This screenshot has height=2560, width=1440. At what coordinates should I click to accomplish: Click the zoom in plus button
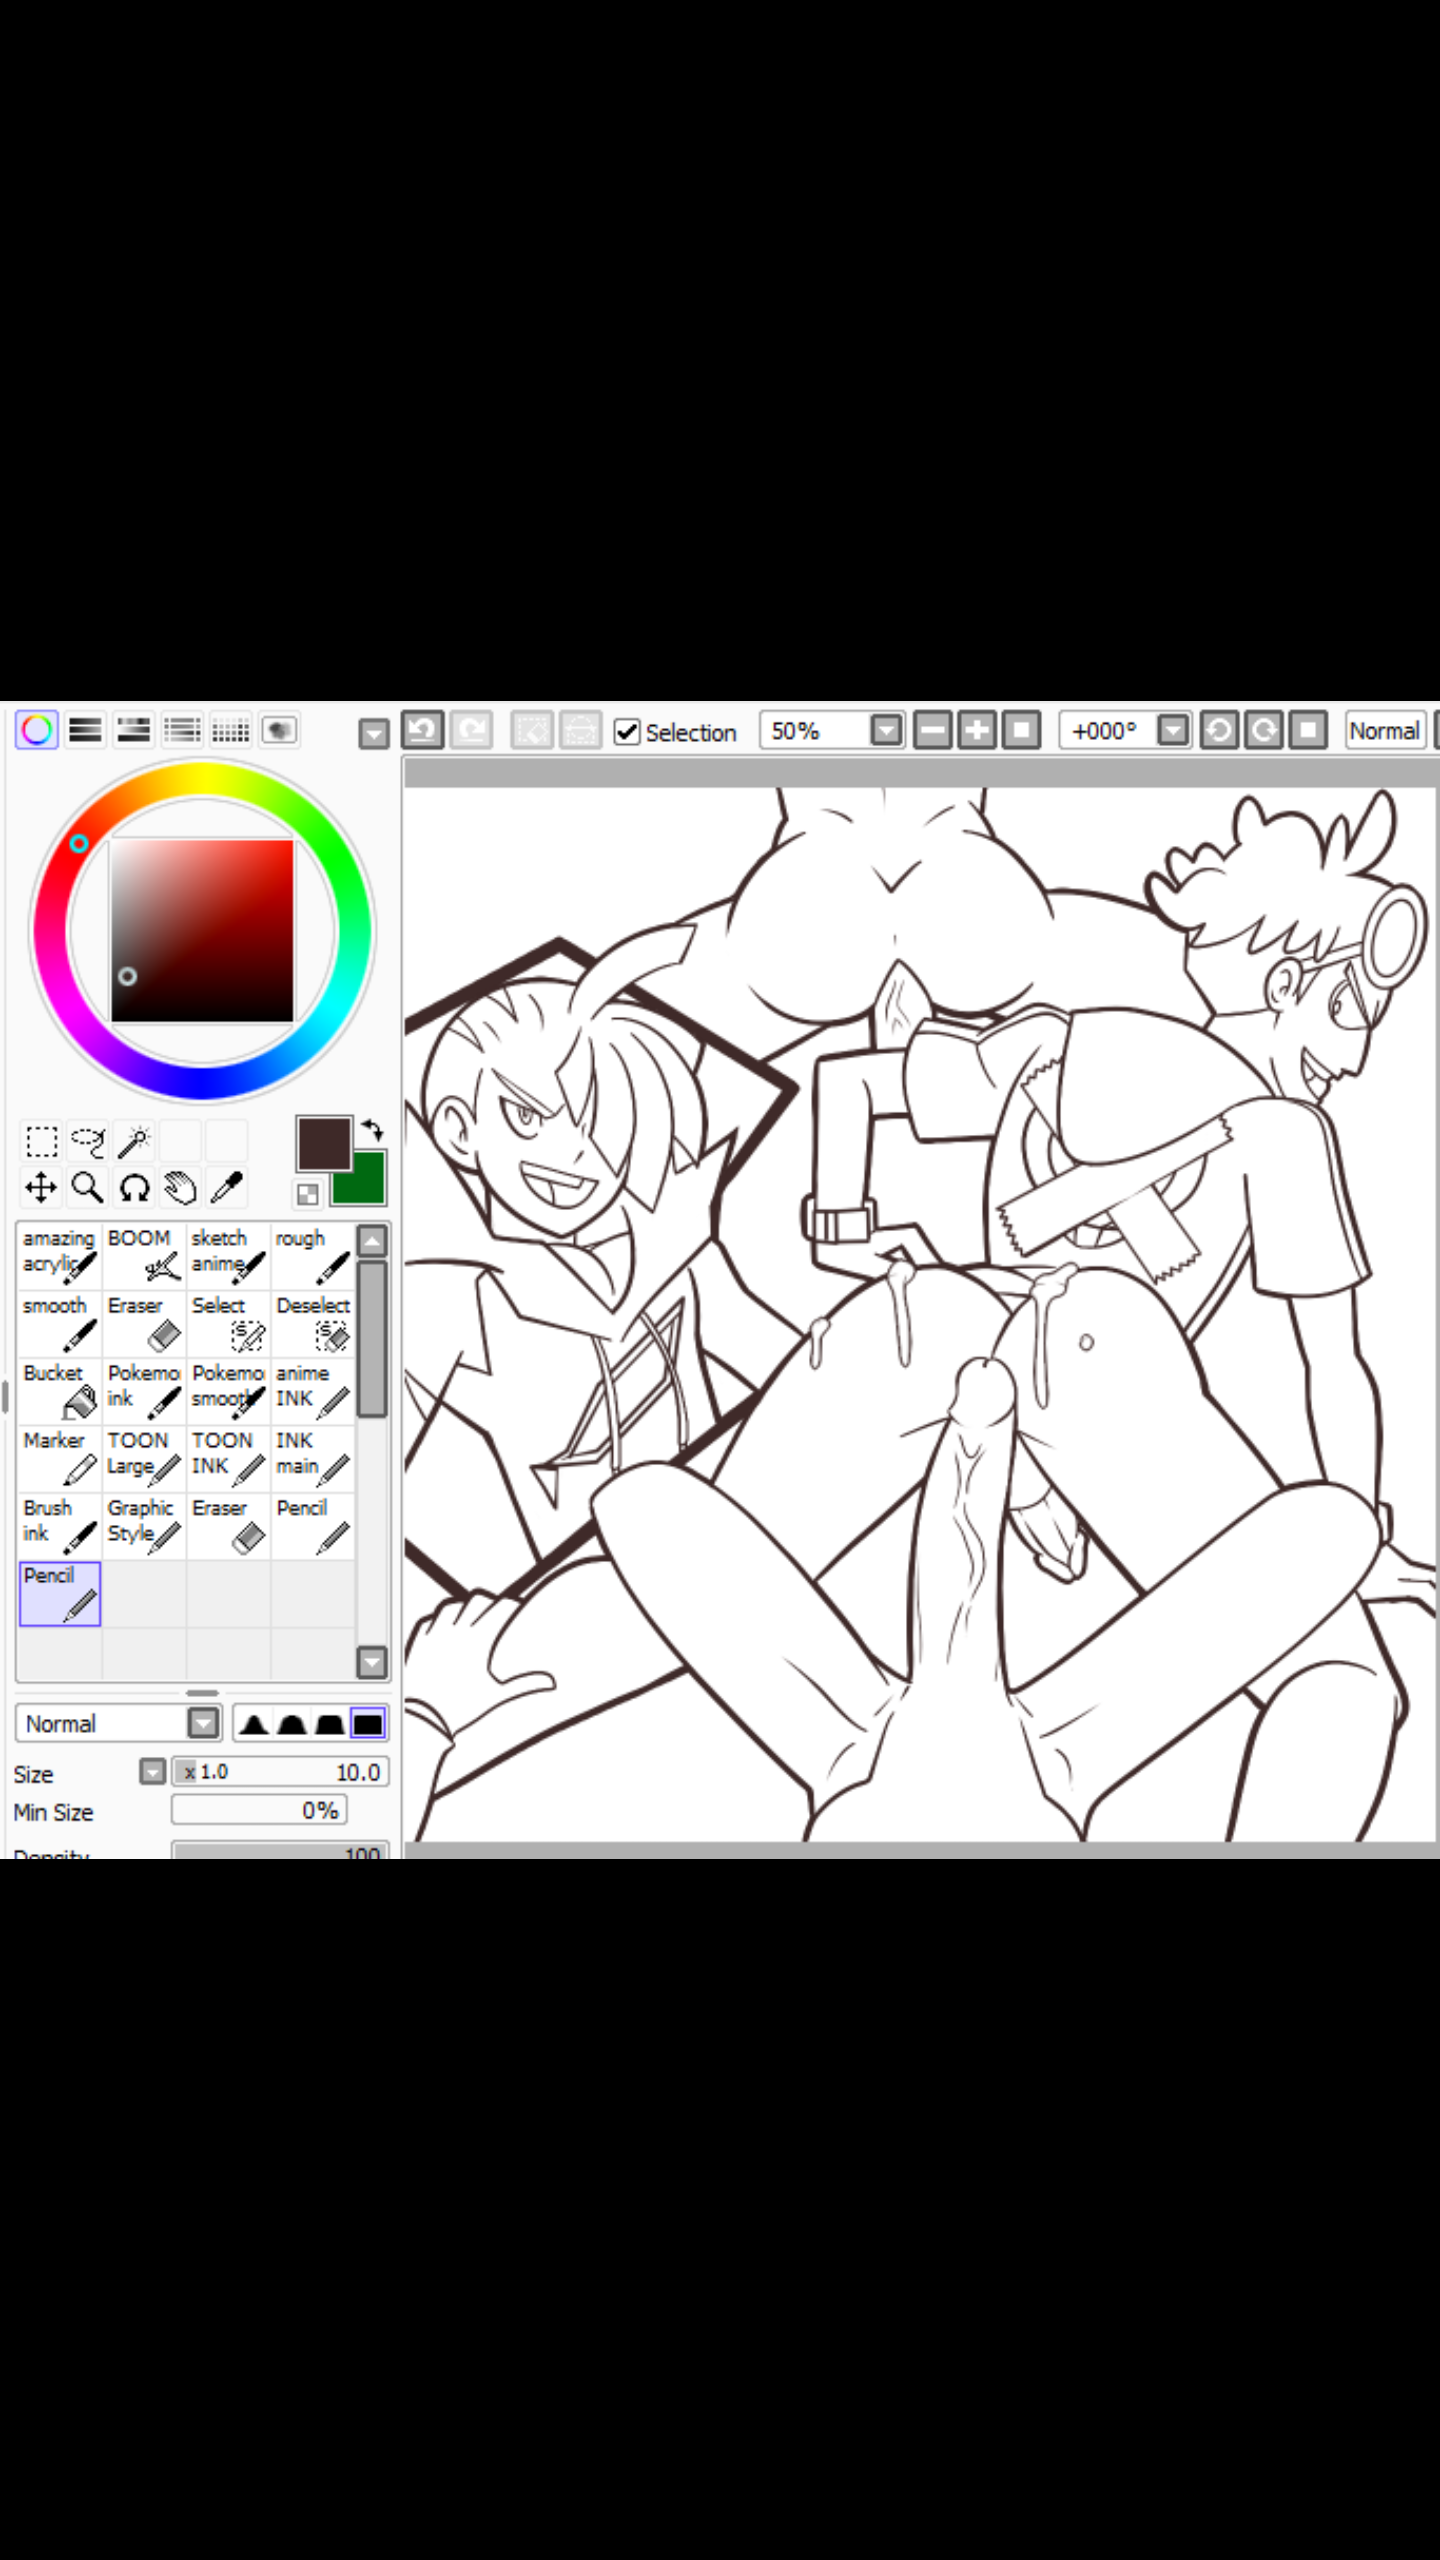point(977,731)
